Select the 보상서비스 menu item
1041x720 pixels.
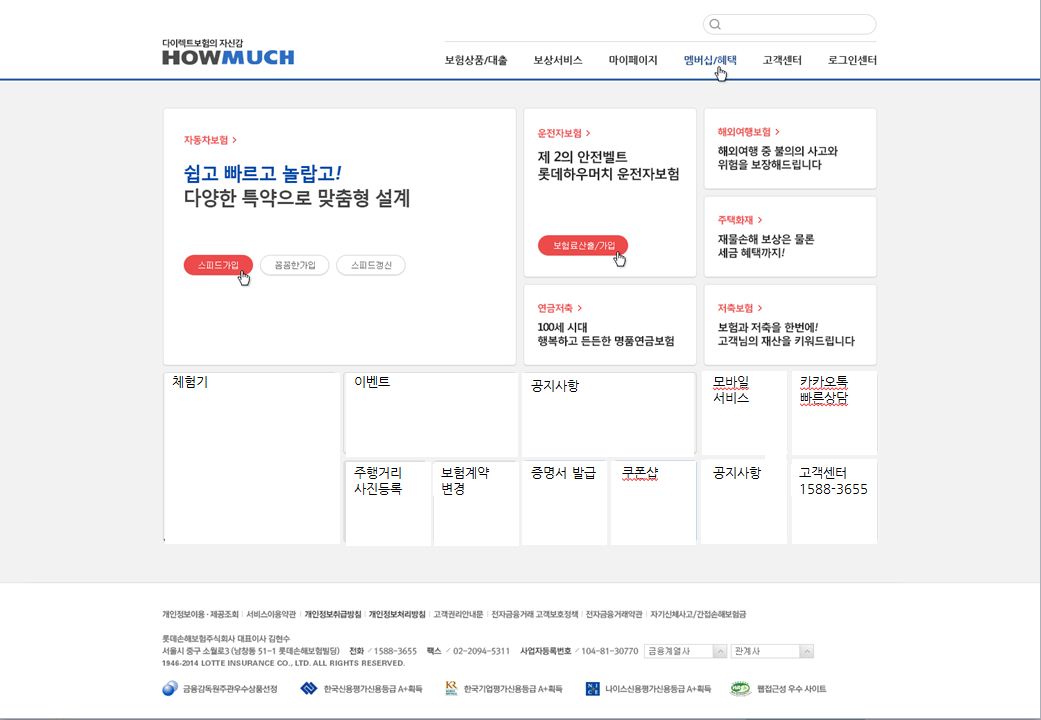pyautogui.click(x=558, y=60)
